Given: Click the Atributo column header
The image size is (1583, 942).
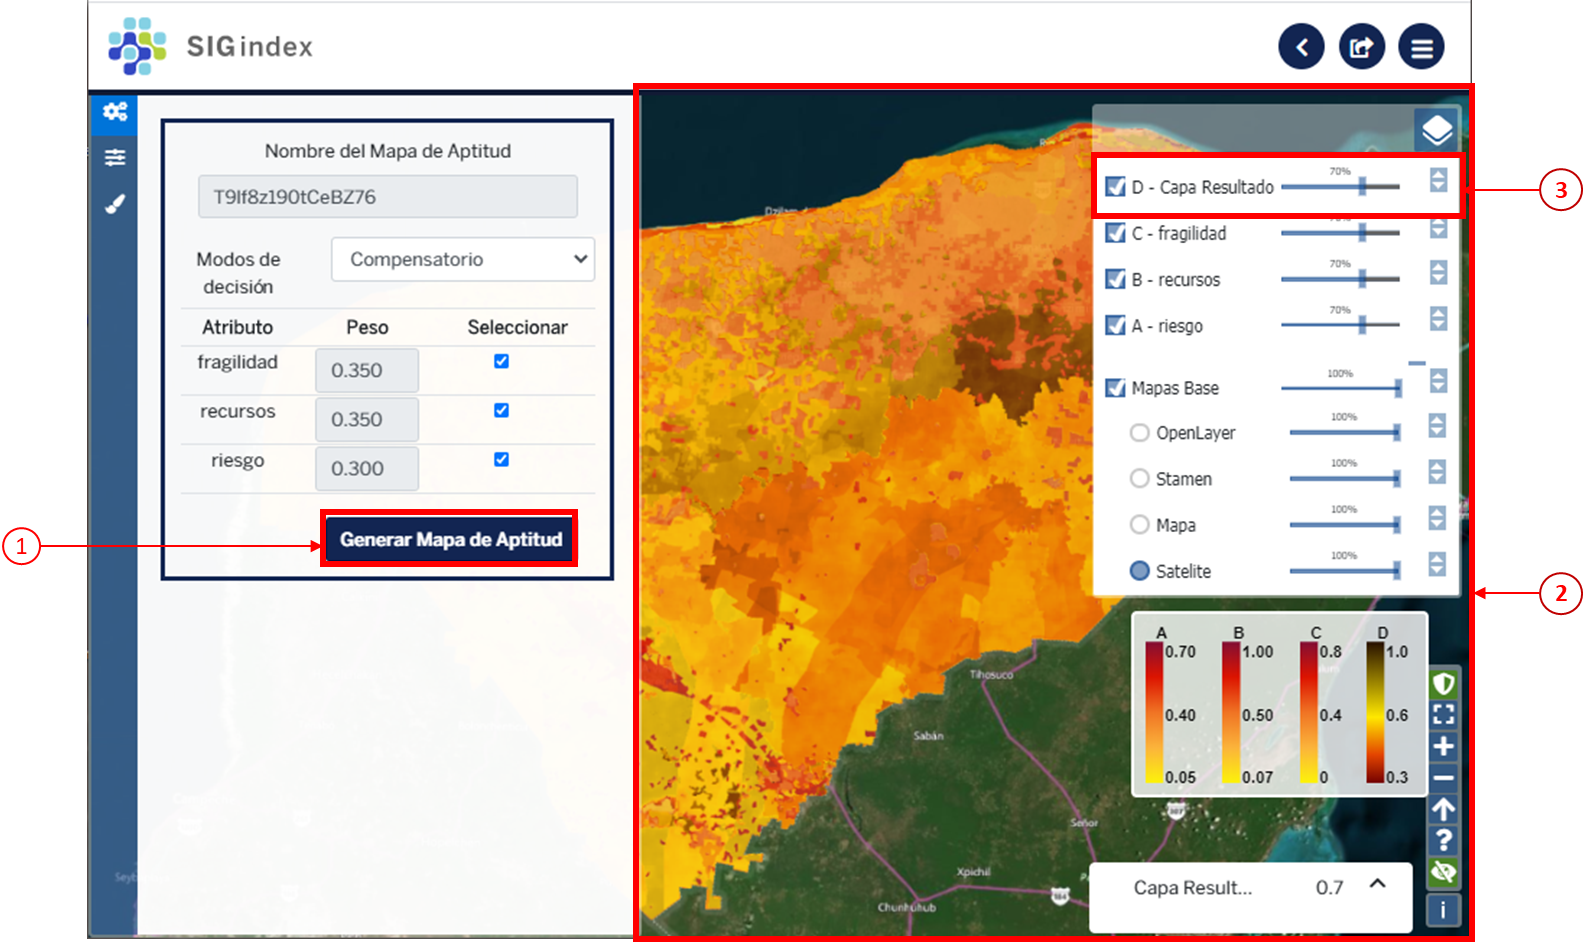Looking at the screenshot, I should (x=237, y=327).
